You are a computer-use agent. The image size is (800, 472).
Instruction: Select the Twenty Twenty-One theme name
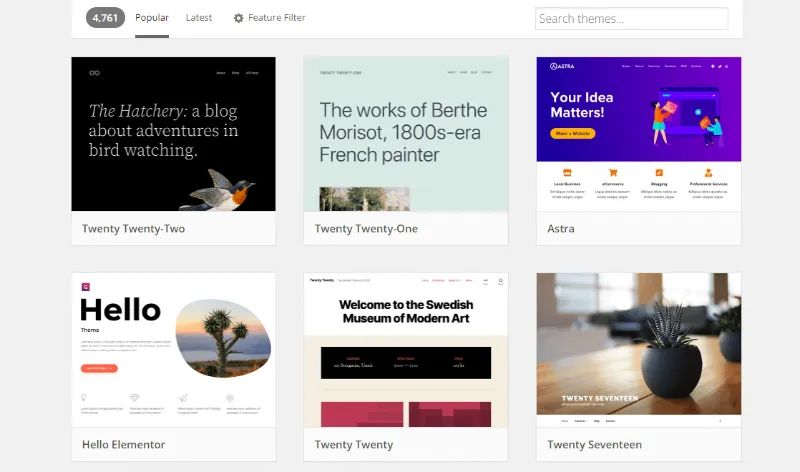click(x=366, y=229)
